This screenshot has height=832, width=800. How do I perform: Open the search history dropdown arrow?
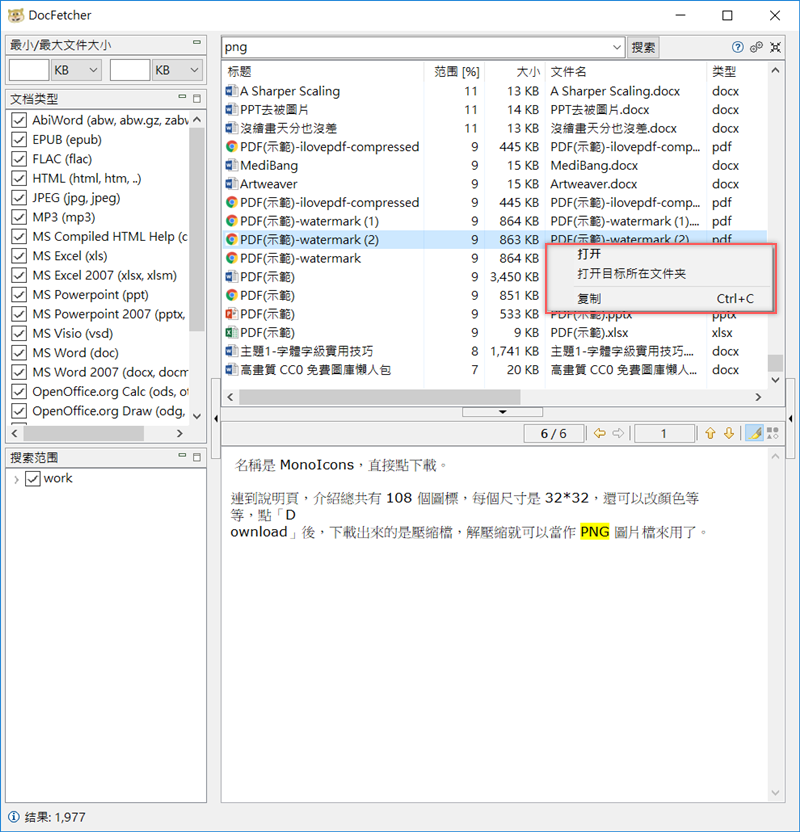click(616, 47)
